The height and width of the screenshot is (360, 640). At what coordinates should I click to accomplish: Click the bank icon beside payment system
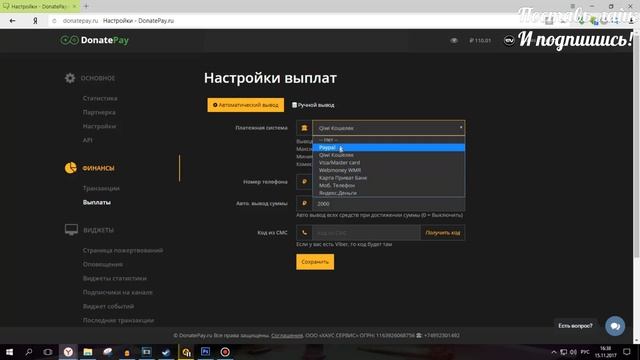[304, 128]
